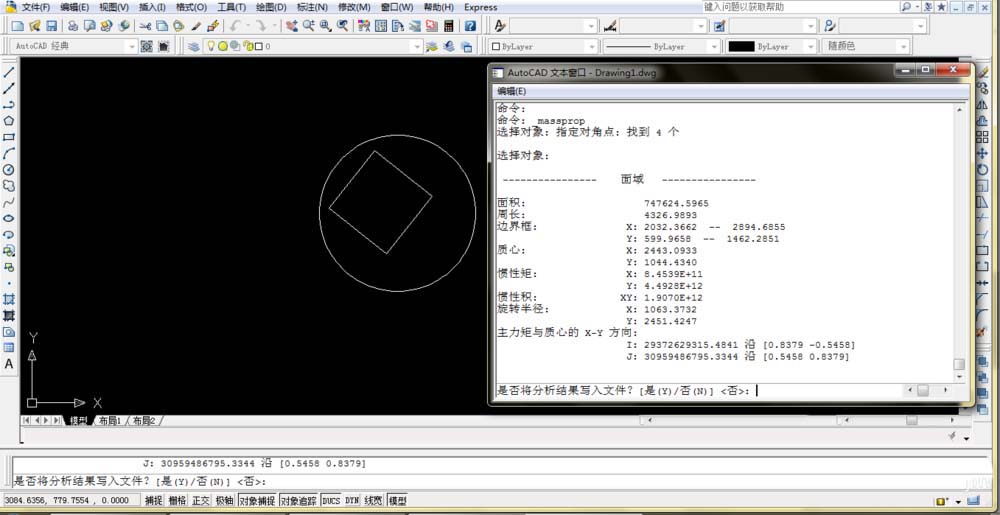
Task: Switch to the 布局1 layout tab
Action: (109, 421)
